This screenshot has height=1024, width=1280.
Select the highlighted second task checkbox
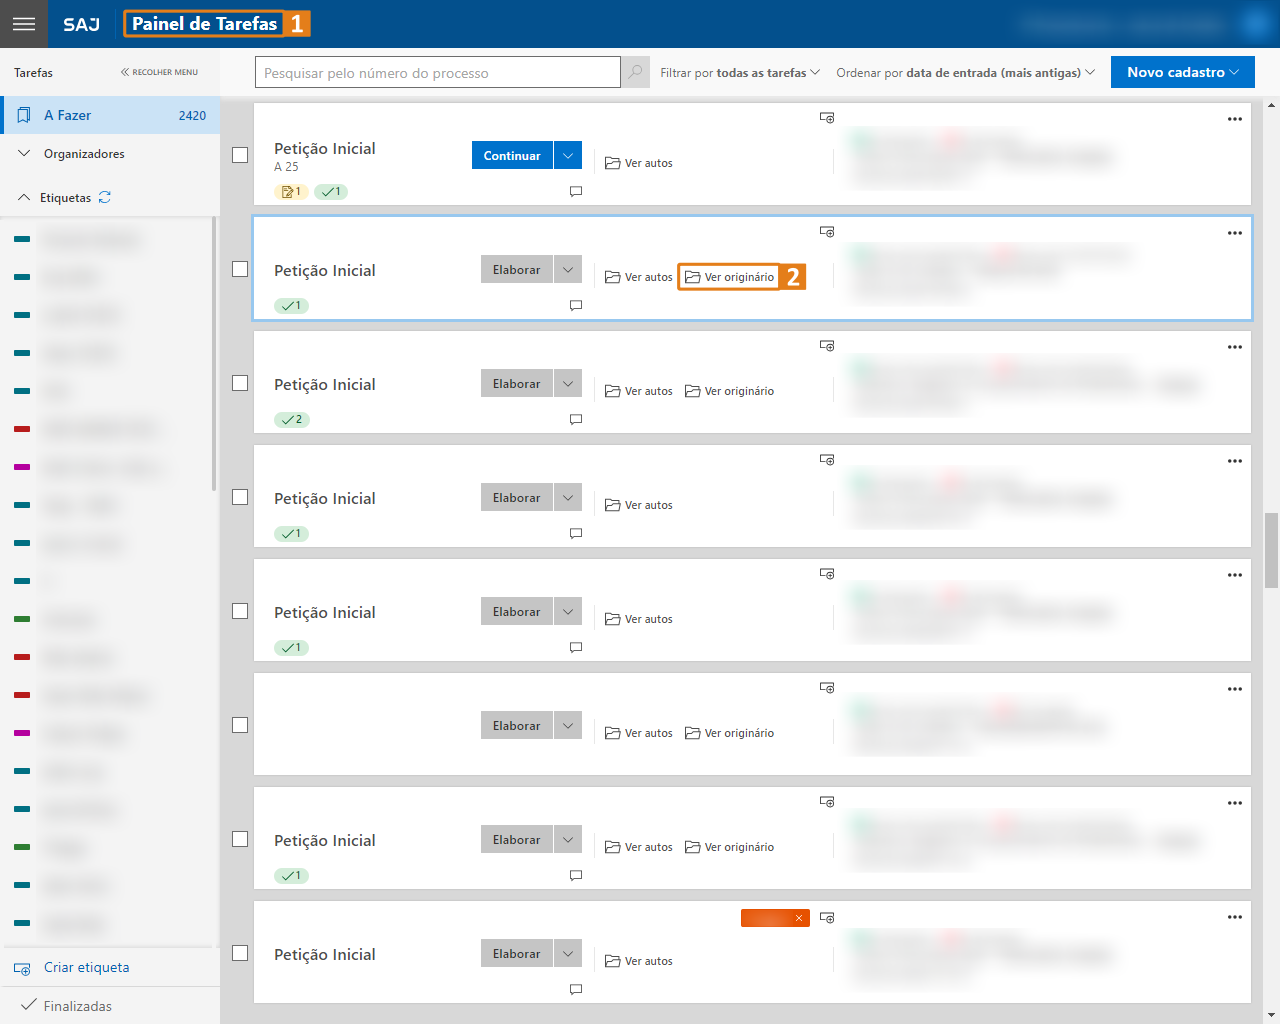click(240, 269)
